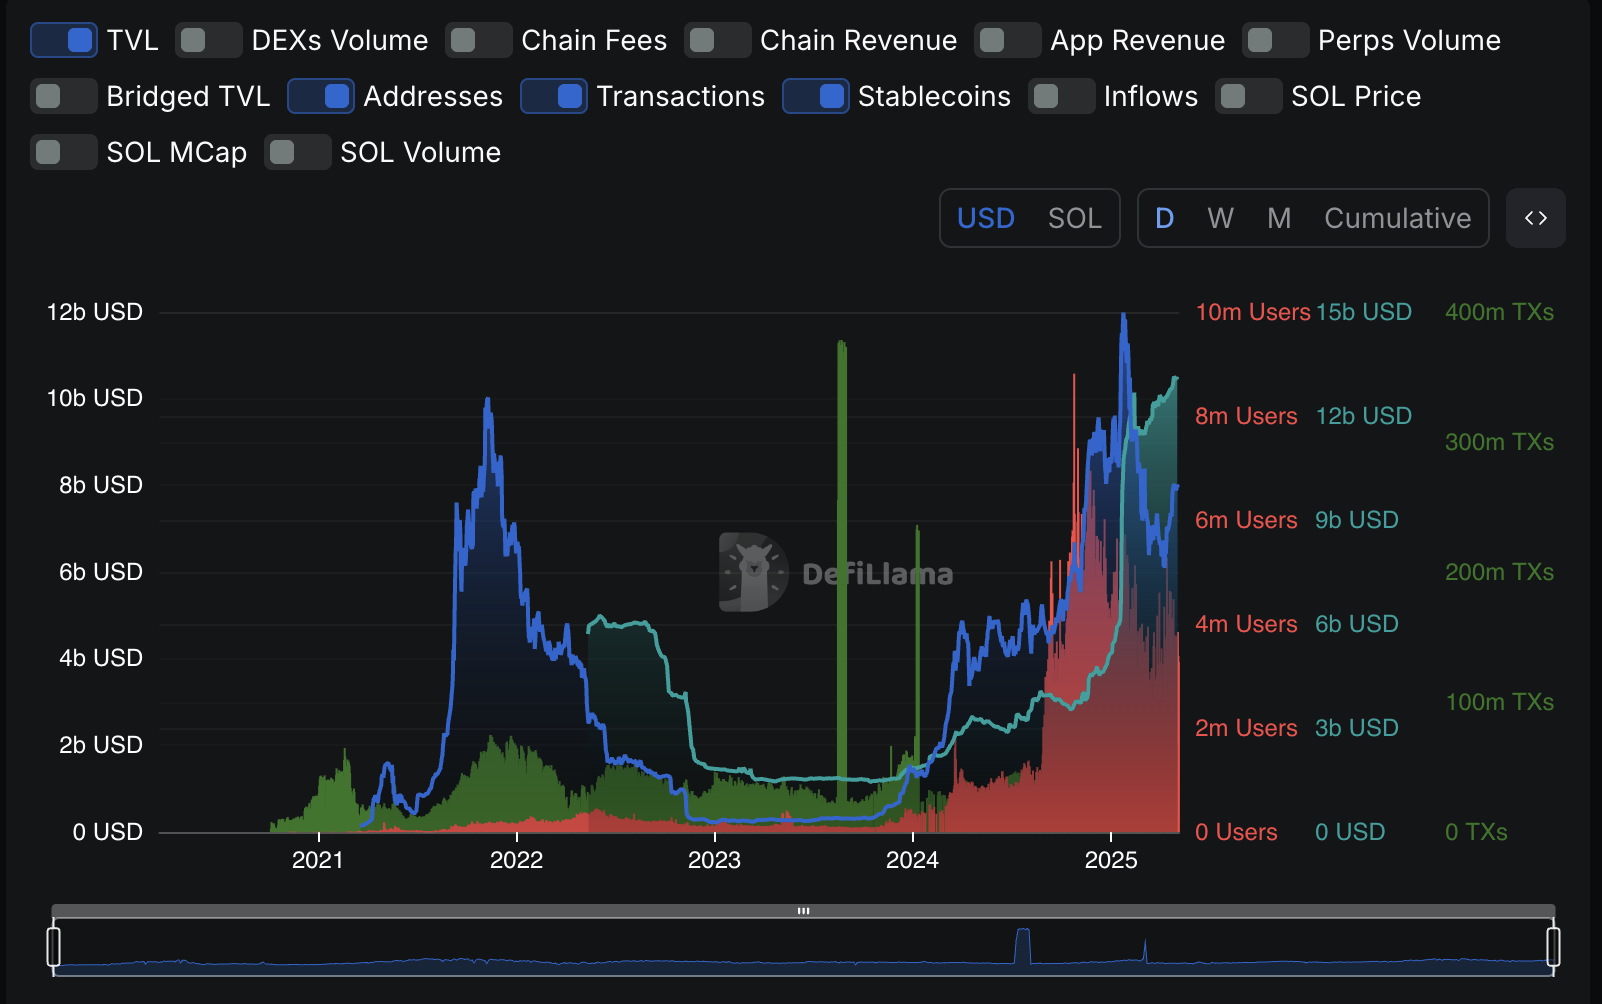Screen dimensions: 1602x1004
Task: Disable the TVL toggle
Action: 64,40
